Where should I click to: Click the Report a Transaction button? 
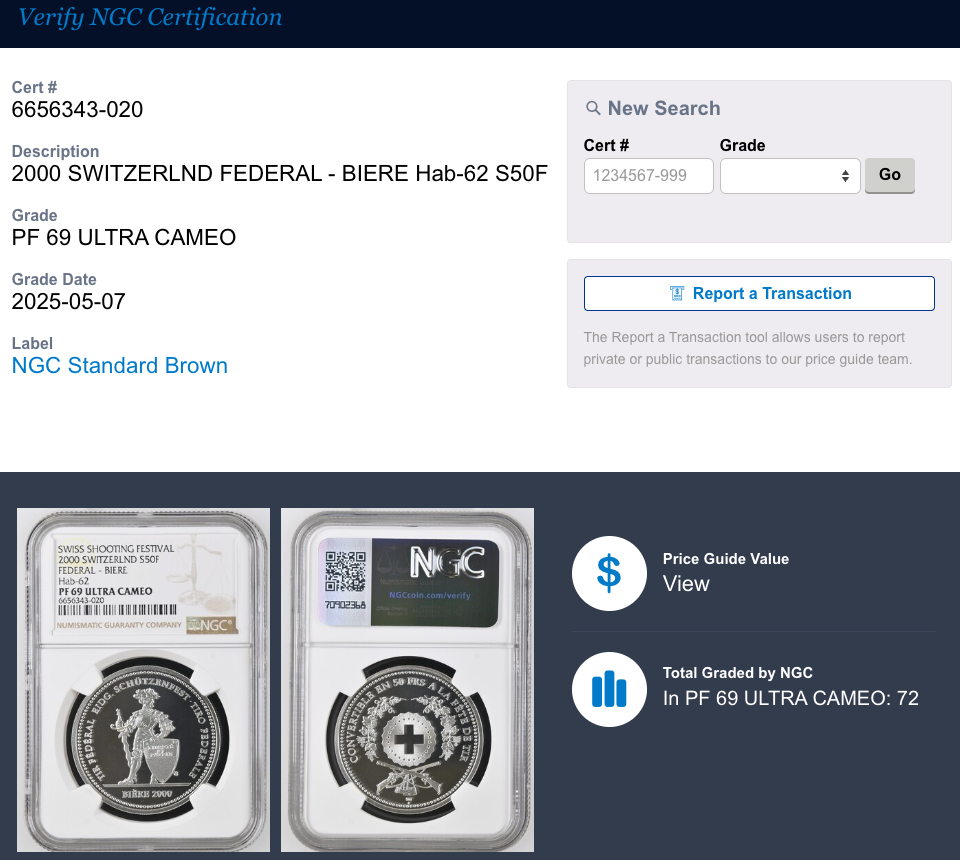click(x=759, y=294)
